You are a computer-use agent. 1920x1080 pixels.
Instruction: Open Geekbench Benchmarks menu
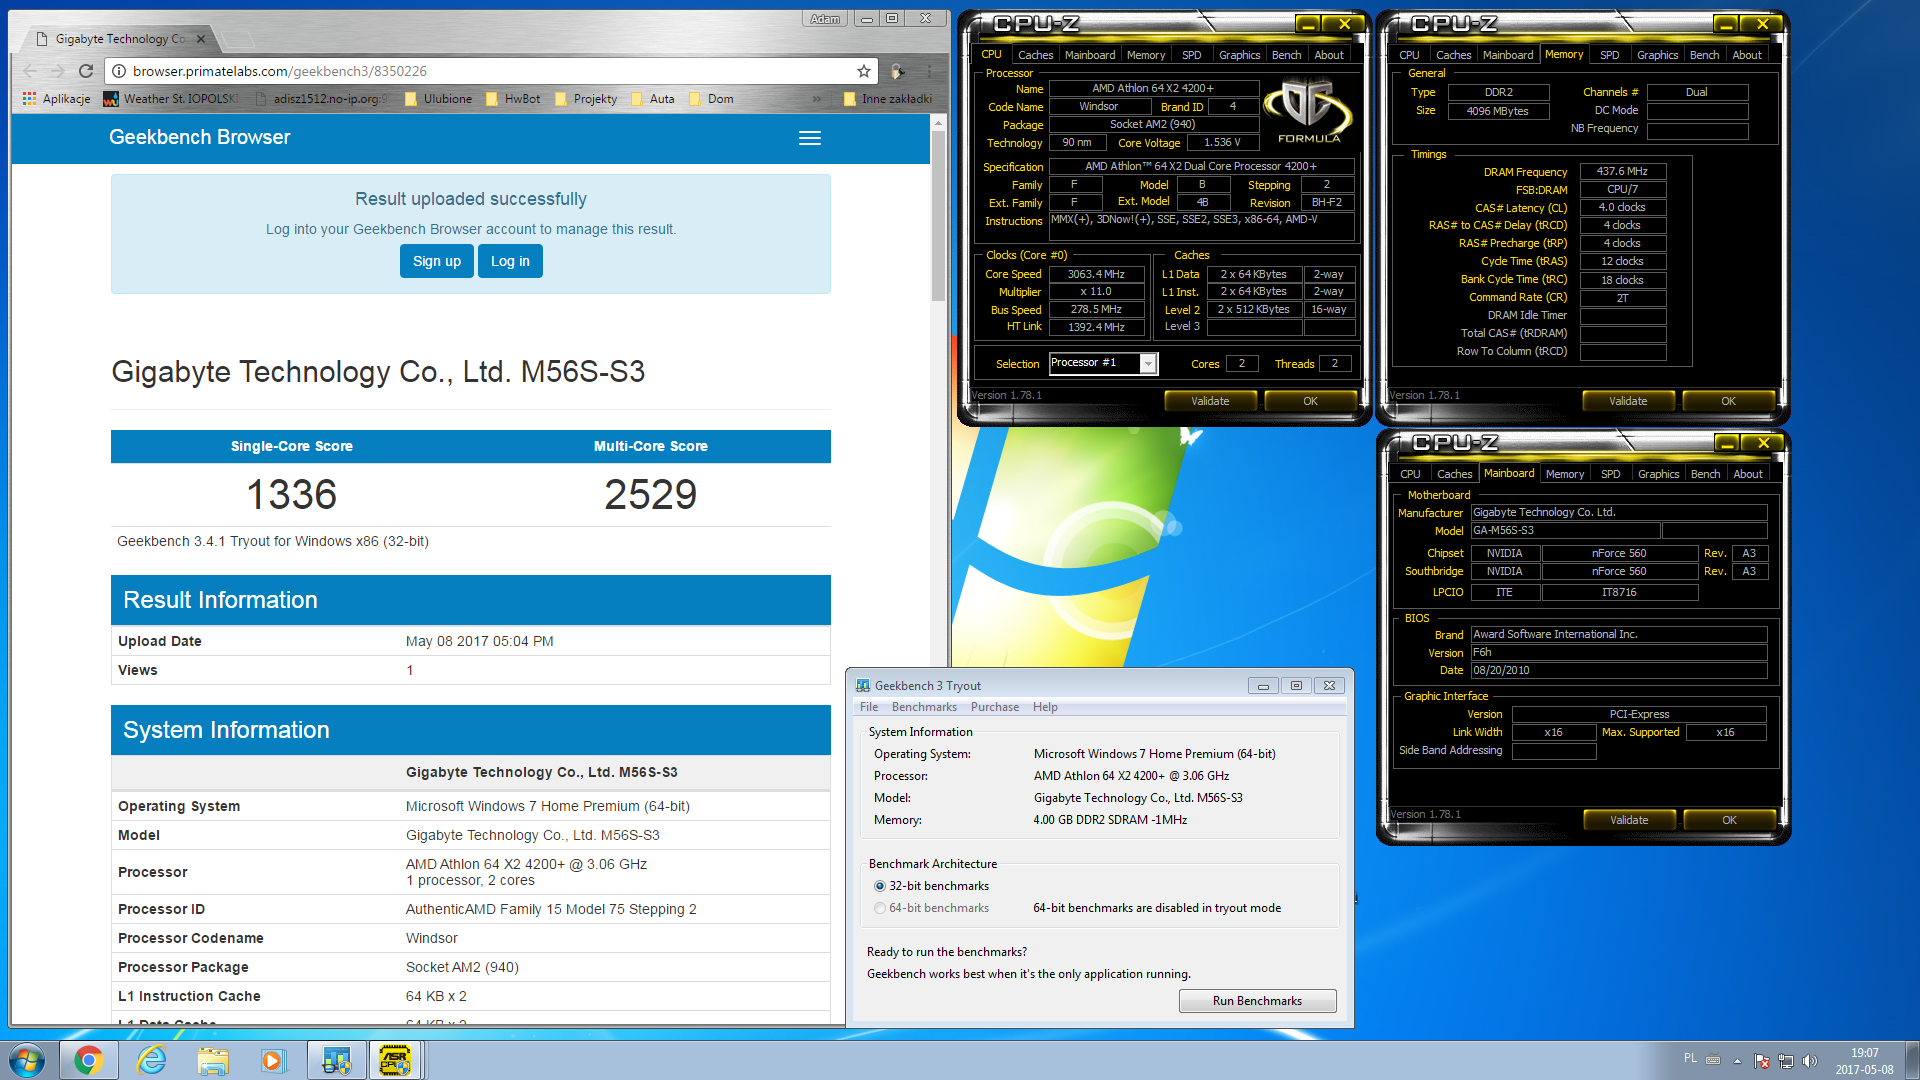(924, 707)
